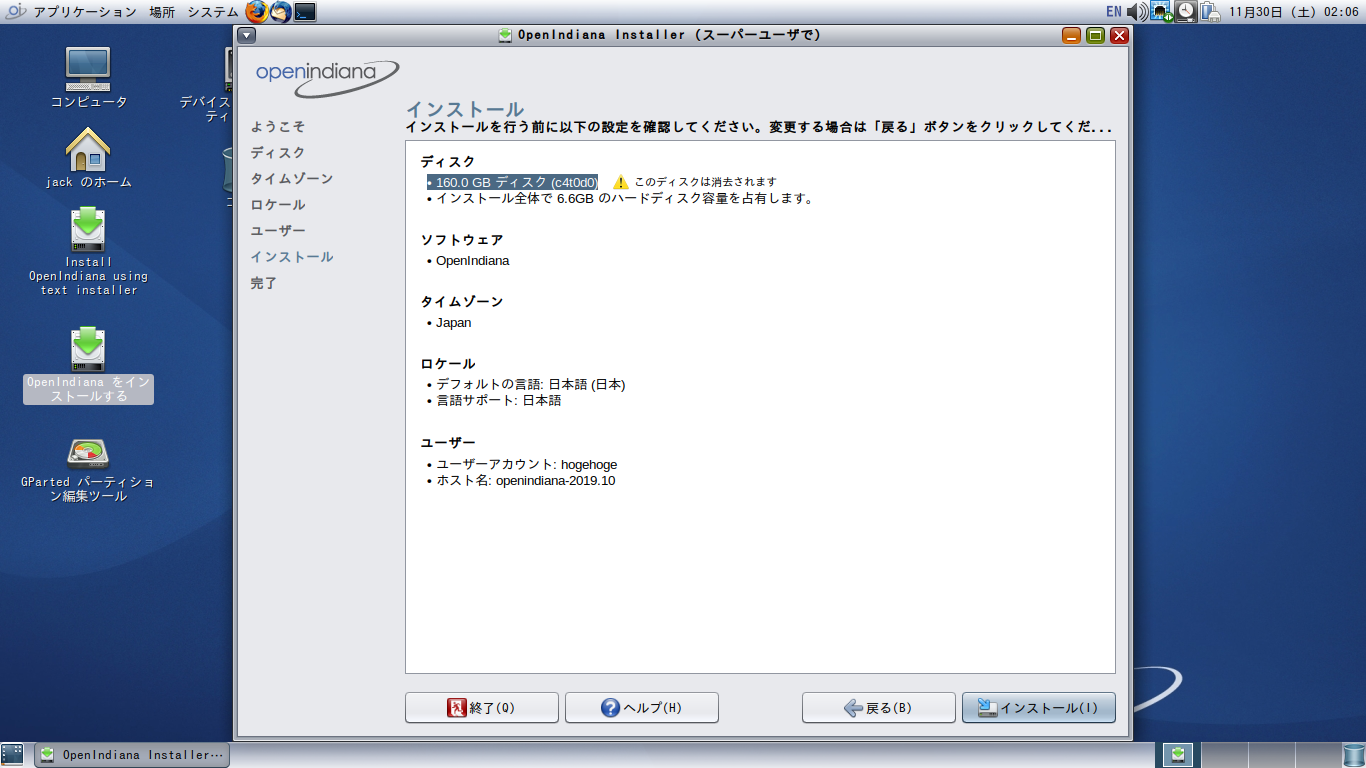The height and width of the screenshot is (768, 1366).
Task: Click the disk erase warning icon
Action: (621, 182)
